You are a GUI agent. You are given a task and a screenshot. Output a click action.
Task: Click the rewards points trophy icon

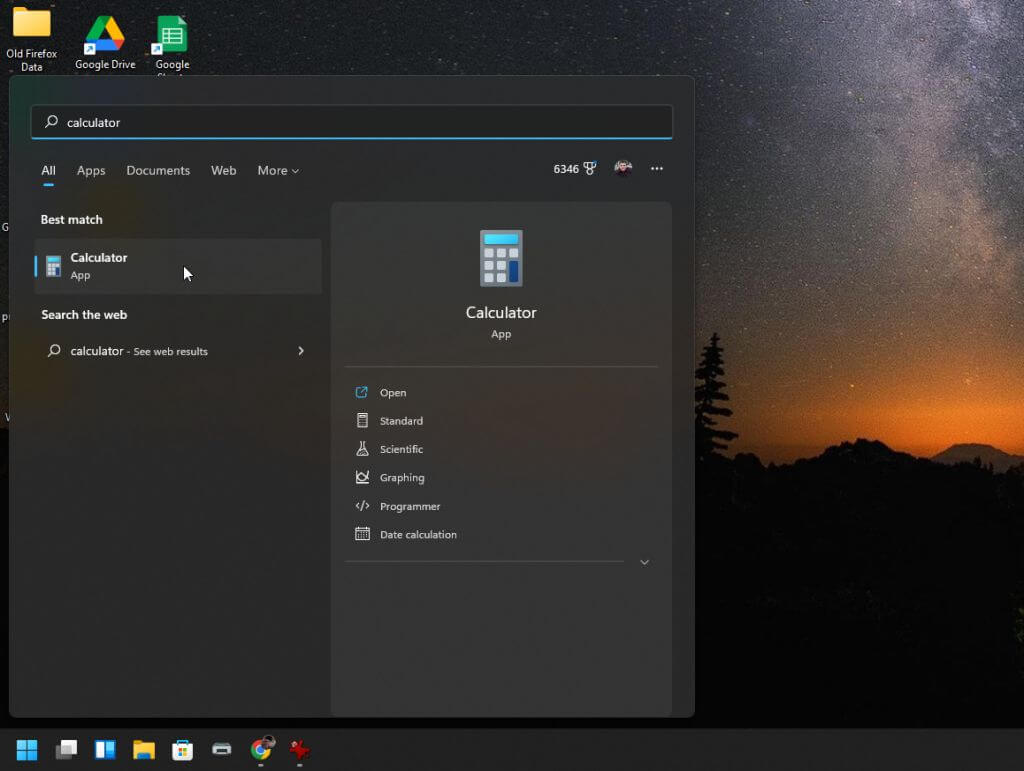click(x=590, y=169)
